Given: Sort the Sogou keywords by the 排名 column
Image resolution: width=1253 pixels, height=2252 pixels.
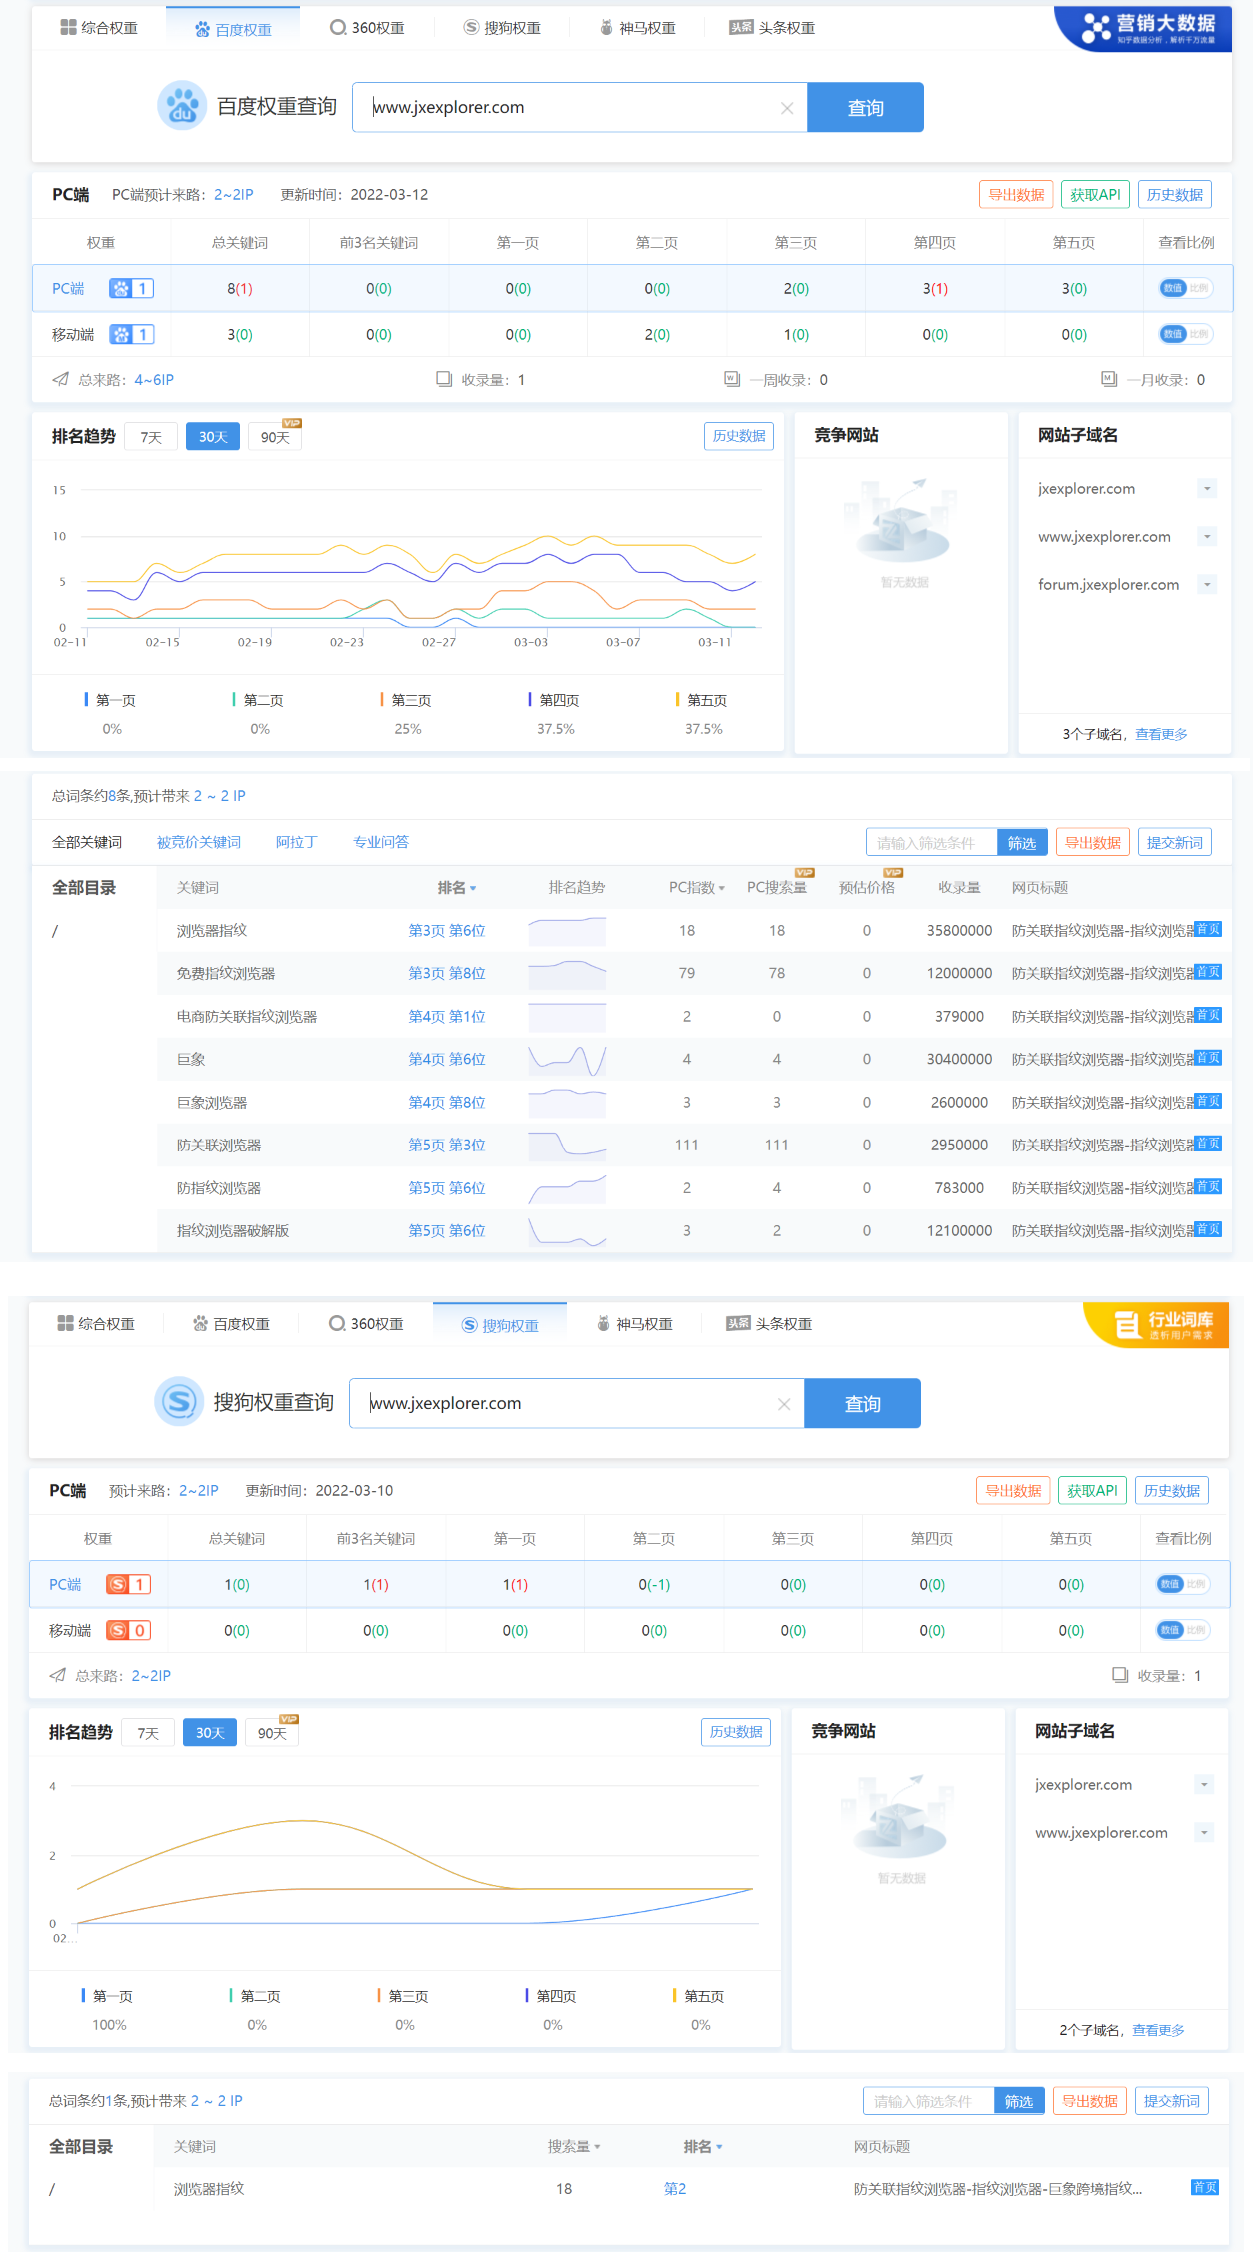Looking at the screenshot, I should (x=703, y=2147).
